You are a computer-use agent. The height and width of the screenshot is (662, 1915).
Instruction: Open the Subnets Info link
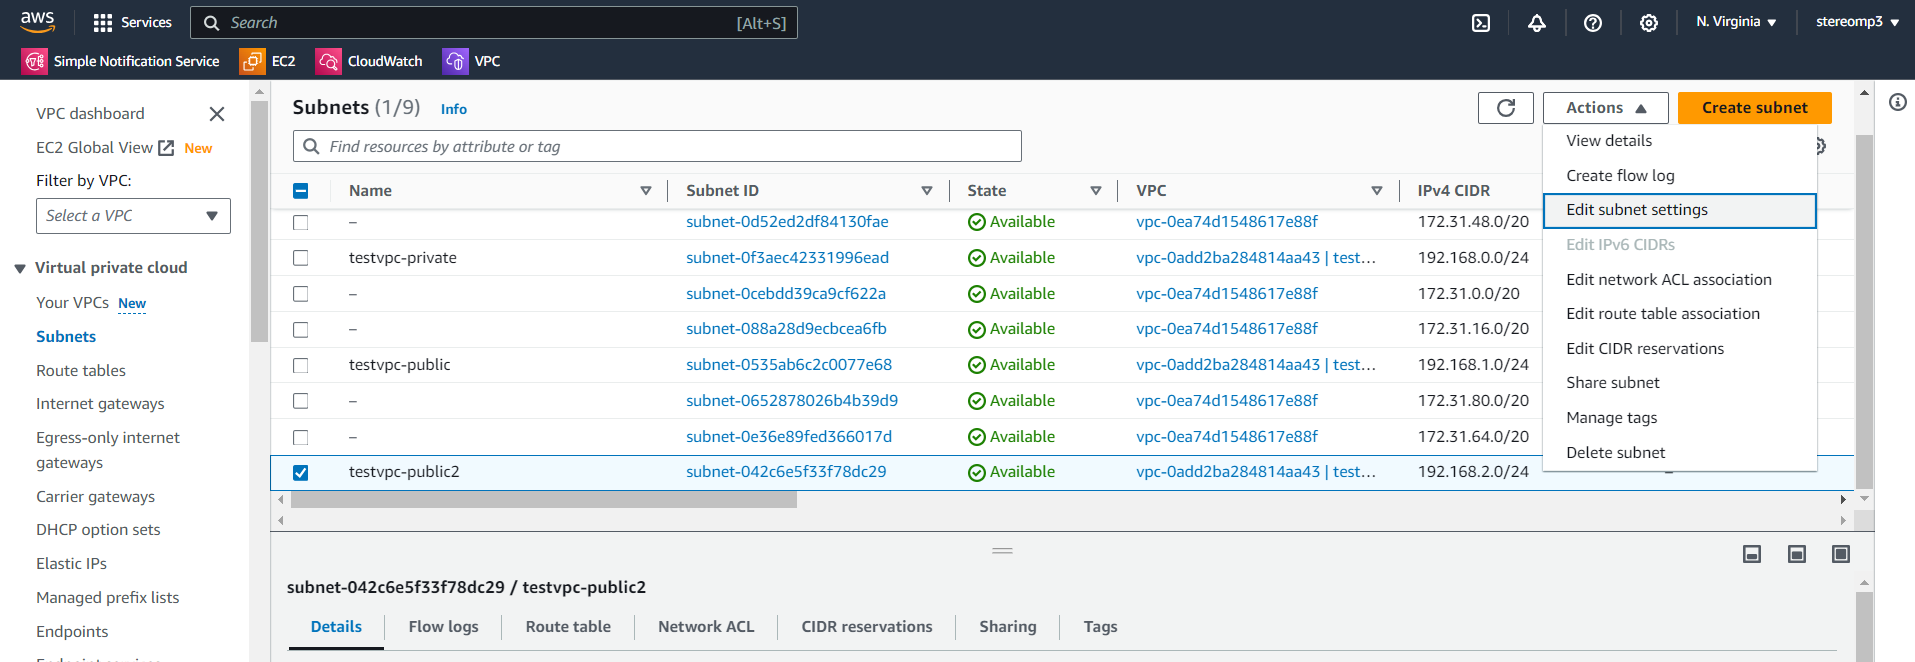(x=454, y=109)
